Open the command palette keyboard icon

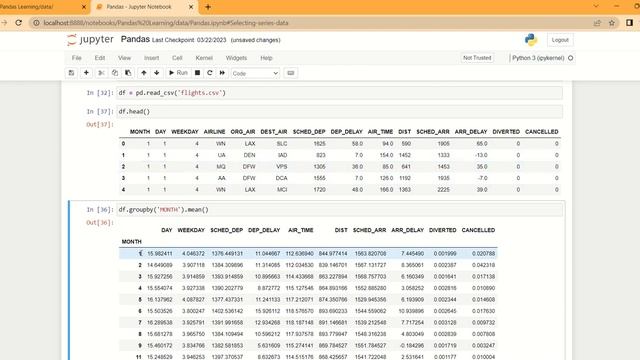point(291,73)
